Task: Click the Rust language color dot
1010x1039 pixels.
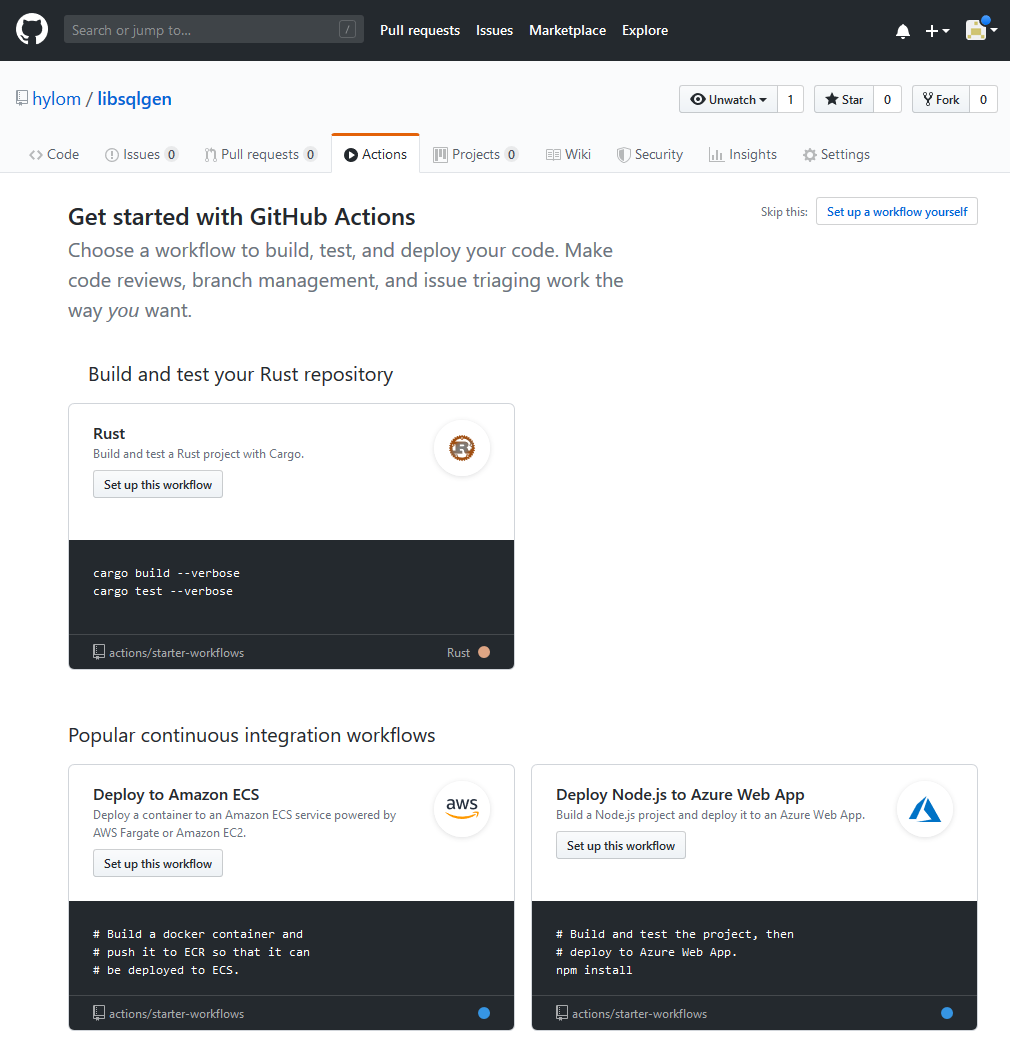Action: pyautogui.click(x=484, y=652)
